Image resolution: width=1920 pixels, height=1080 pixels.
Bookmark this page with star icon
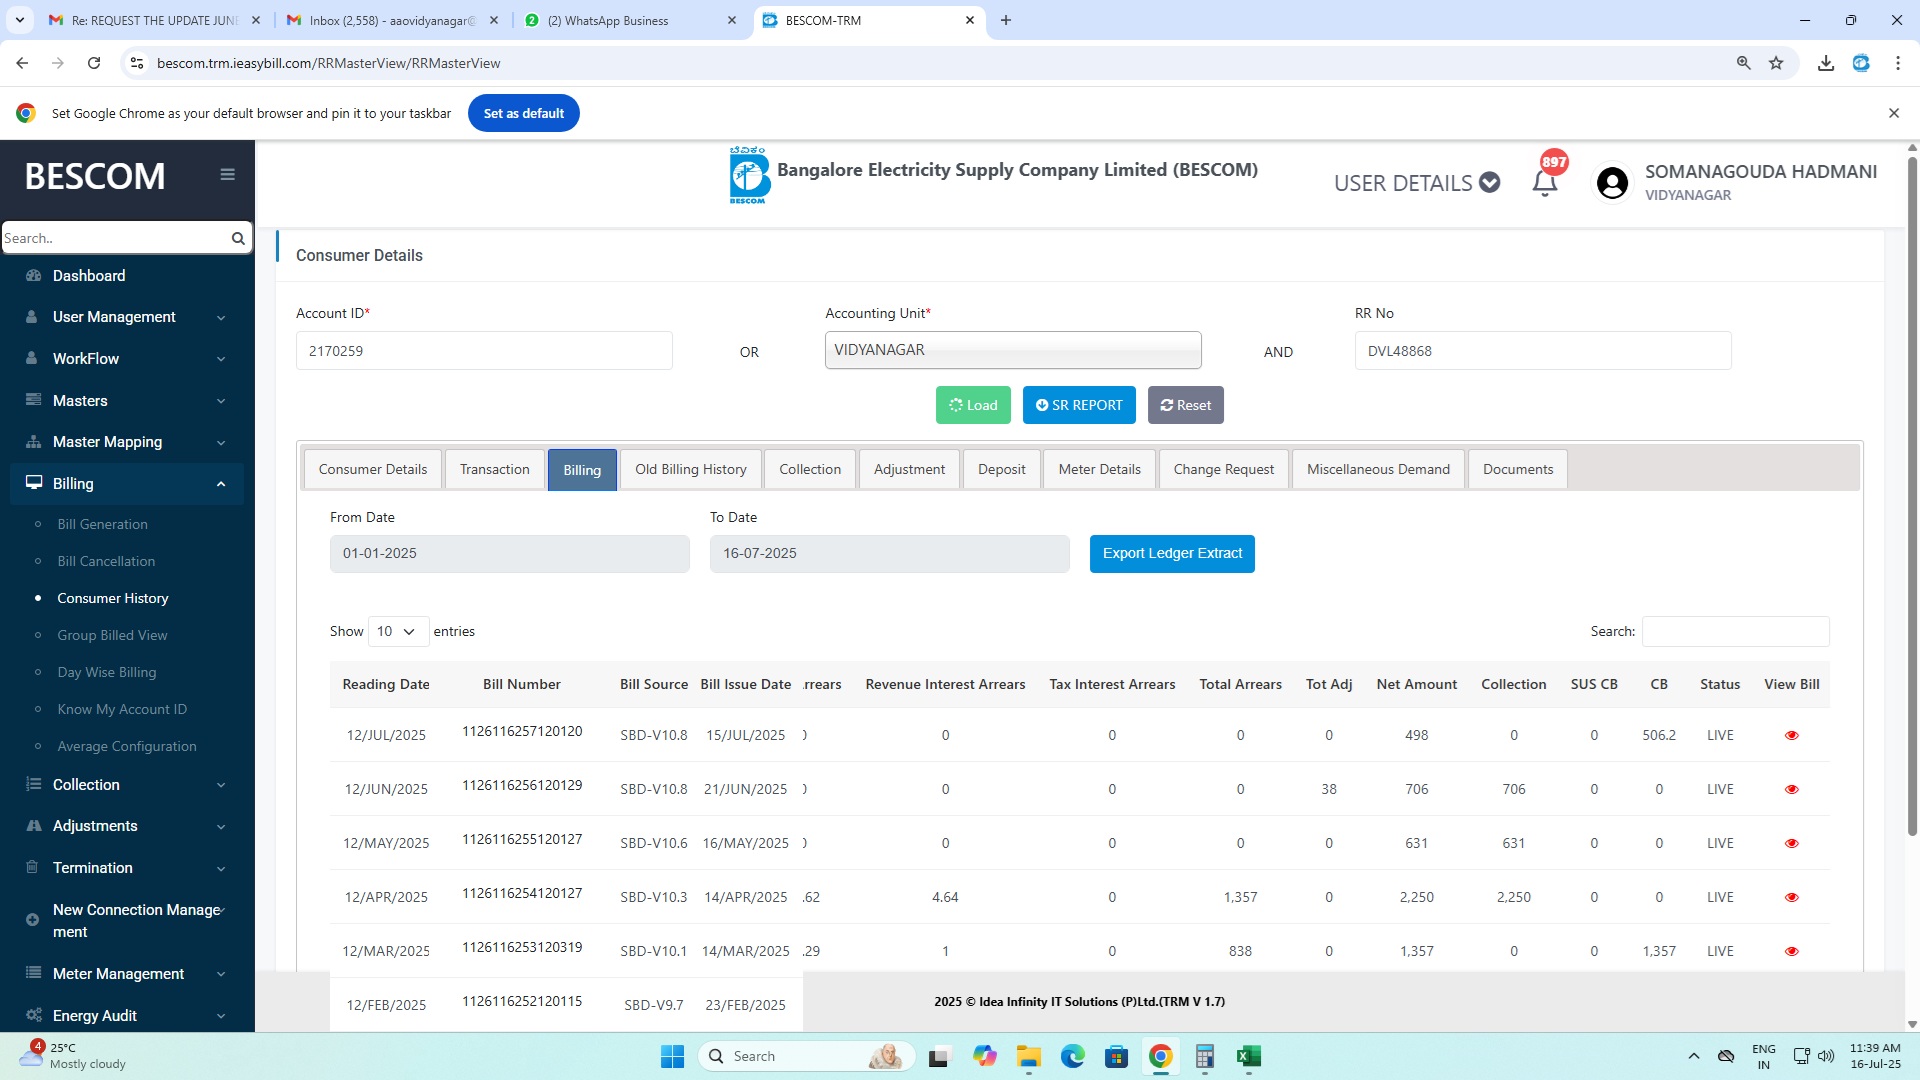[1776, 63]
